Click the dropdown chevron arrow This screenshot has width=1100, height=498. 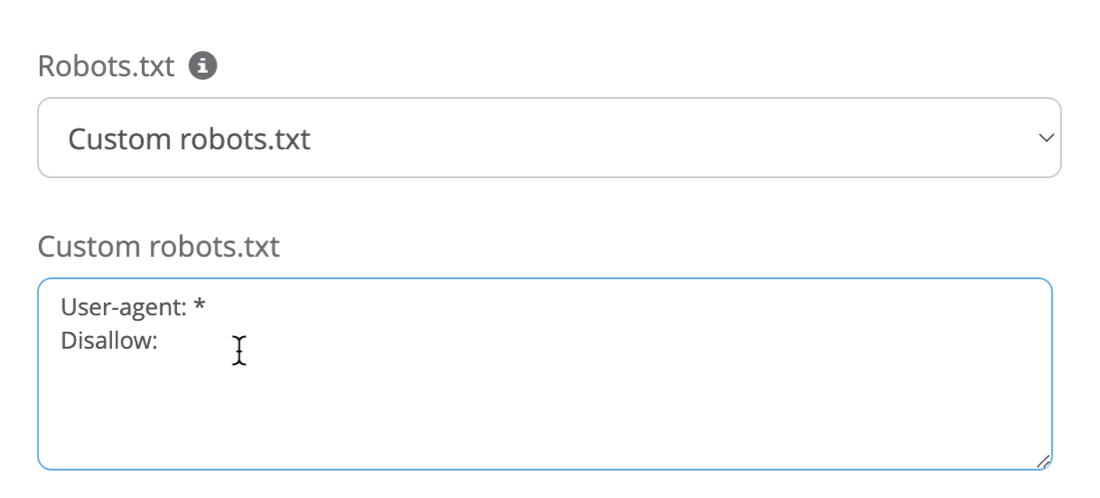point(1046,138)
